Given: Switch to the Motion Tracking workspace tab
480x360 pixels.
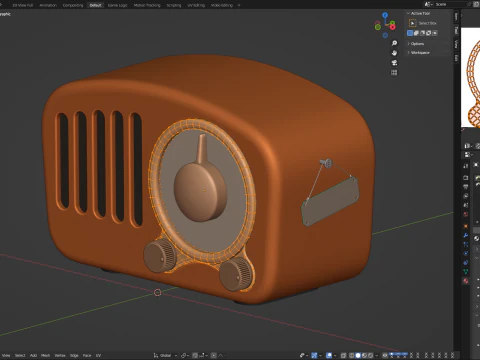Looking at the screenshot, I should coord(147,5).
